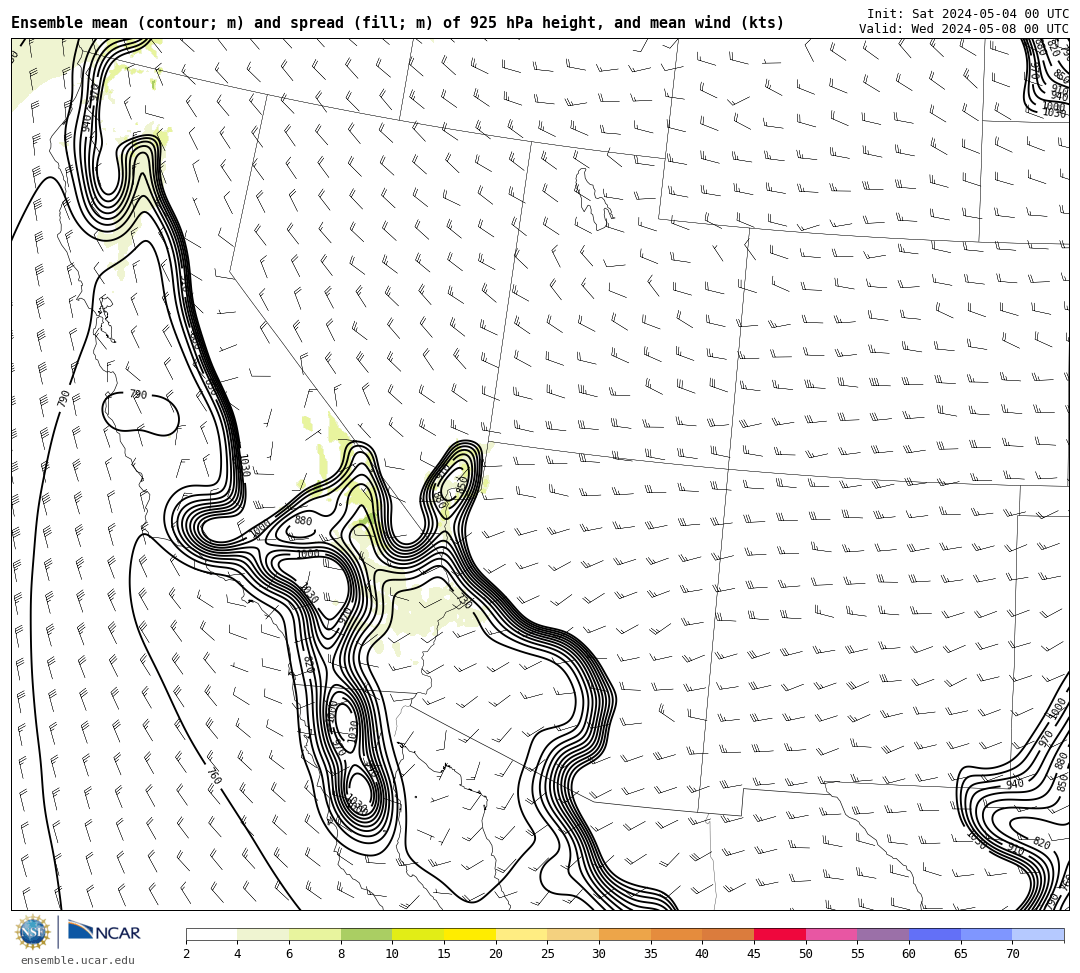Pick the orange 30–35 color bar segment

(625, 934)
